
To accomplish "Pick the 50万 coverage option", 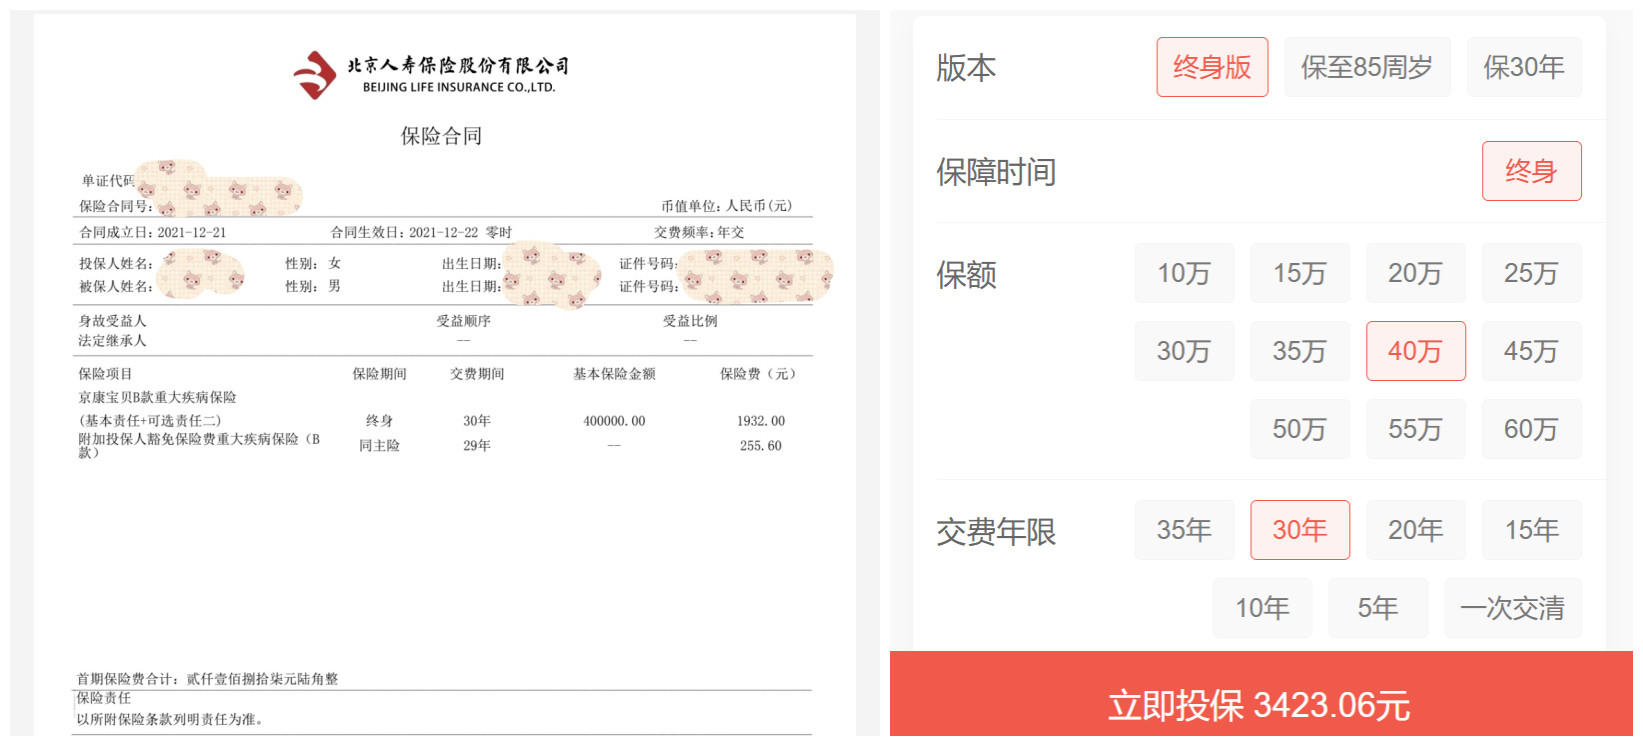I will pyautogui.click(x=1300, y=429).
